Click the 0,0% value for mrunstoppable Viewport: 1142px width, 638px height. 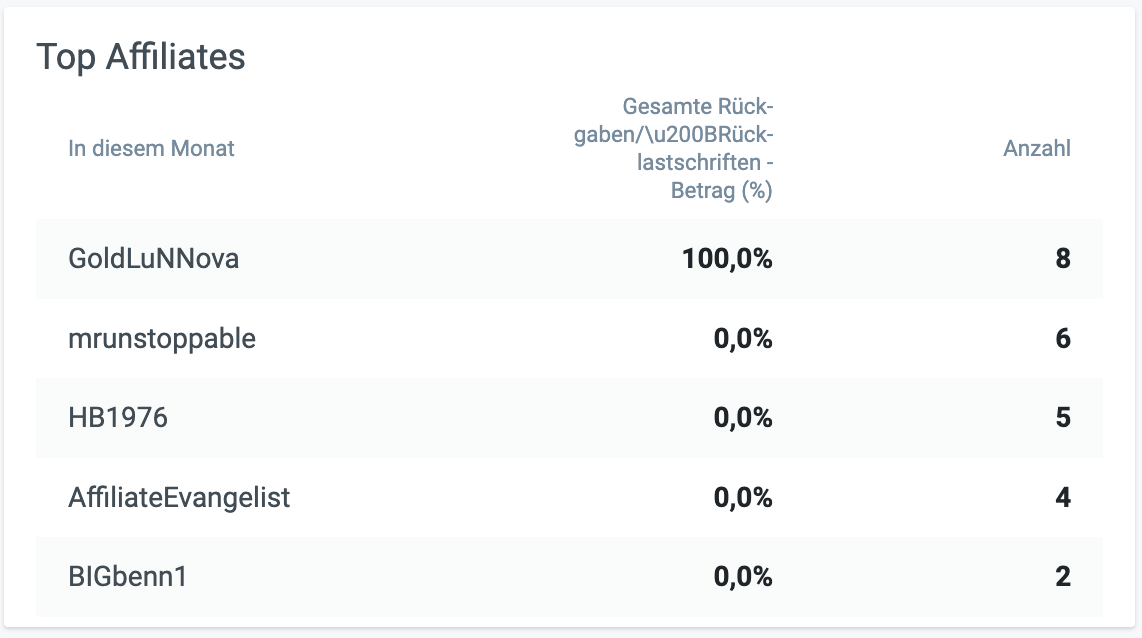(743, 339)
